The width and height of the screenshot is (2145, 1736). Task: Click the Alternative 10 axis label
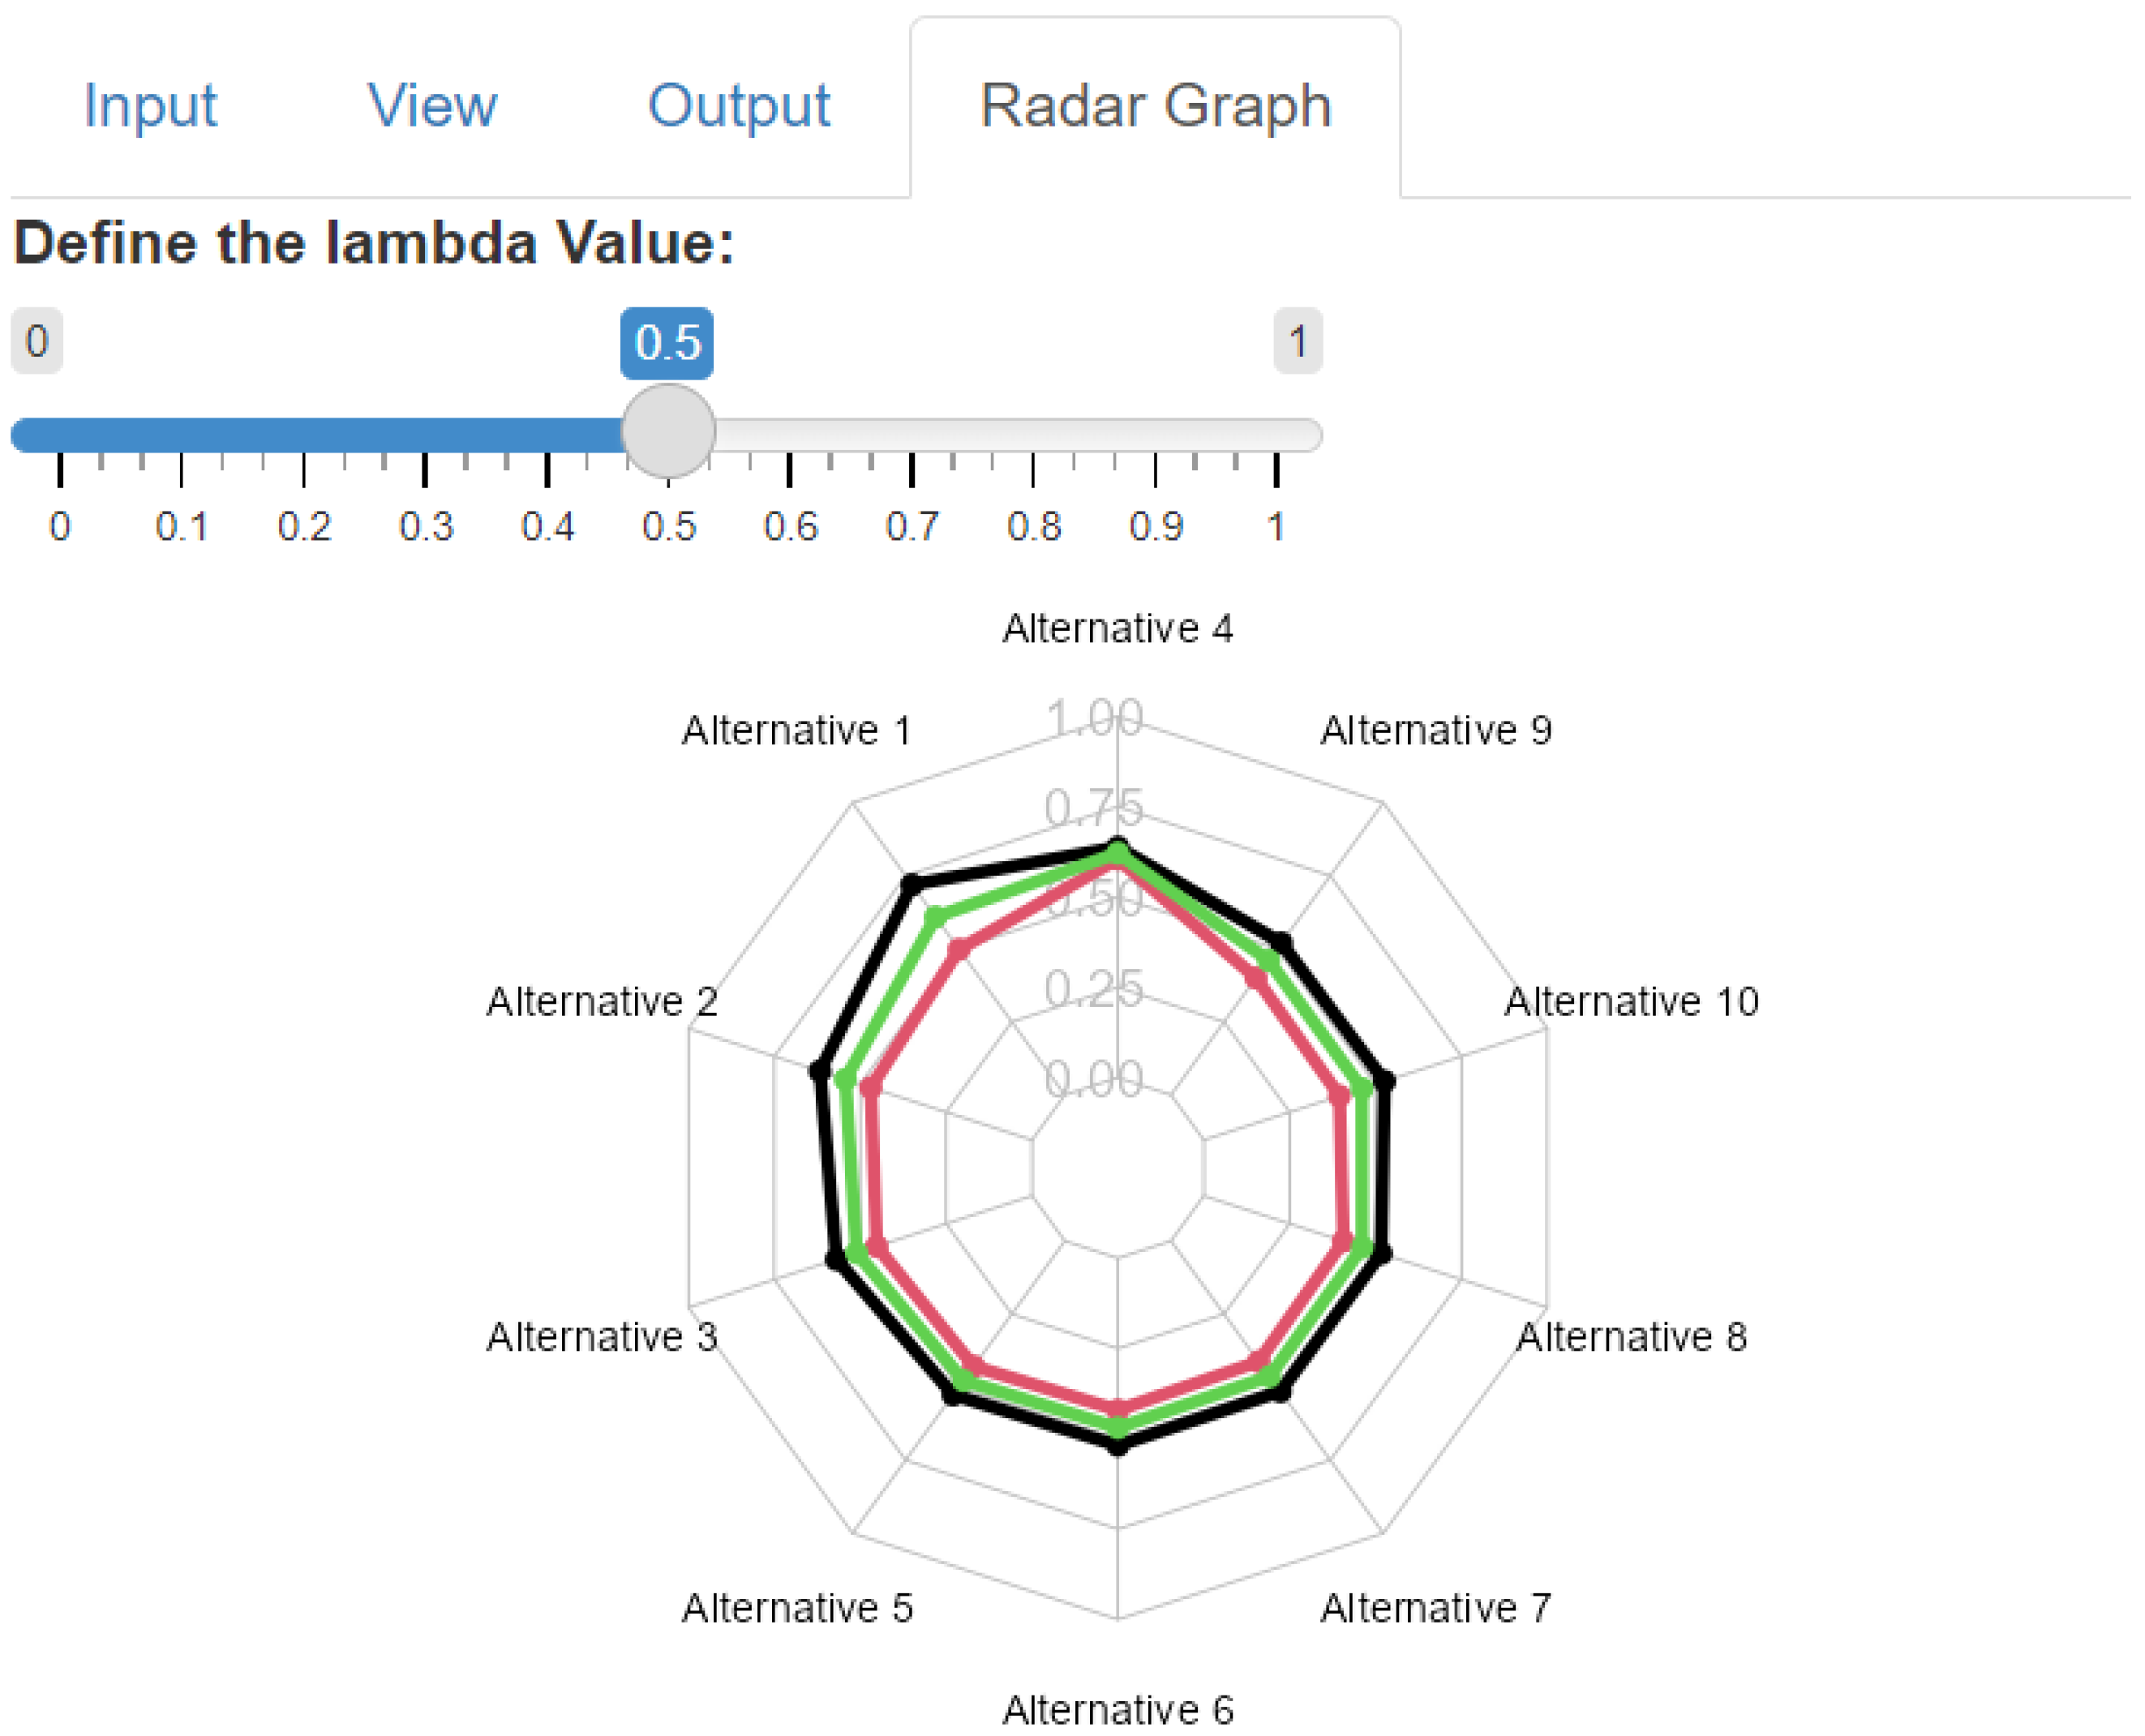(1631, 1001)
